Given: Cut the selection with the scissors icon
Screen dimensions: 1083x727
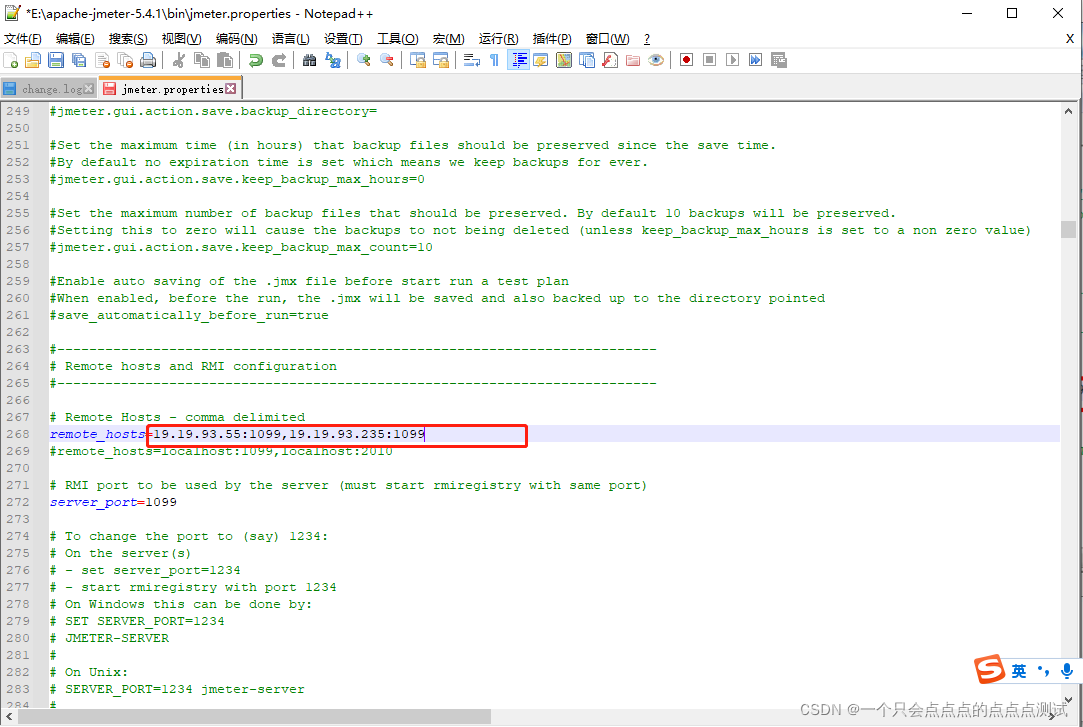Looking at the screenshot, I should pos(179,60).
